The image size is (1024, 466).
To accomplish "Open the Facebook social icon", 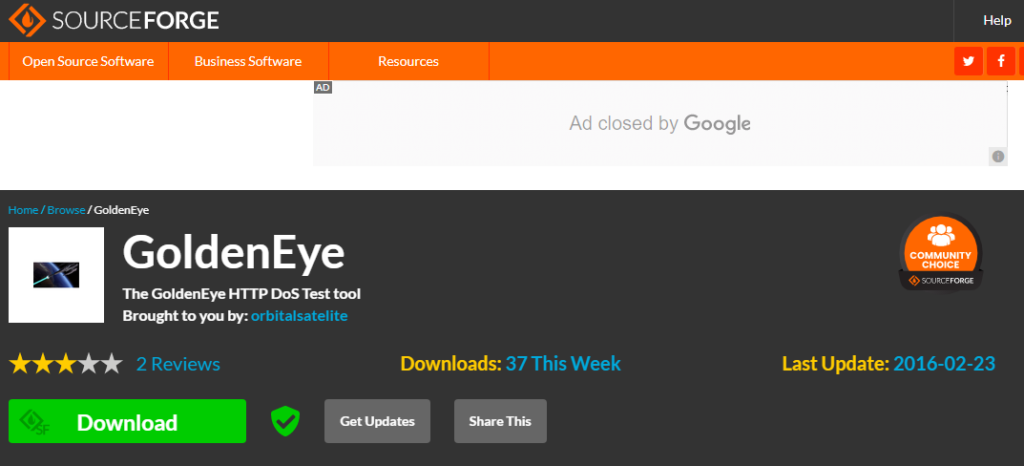I will tap(1000, 62).
